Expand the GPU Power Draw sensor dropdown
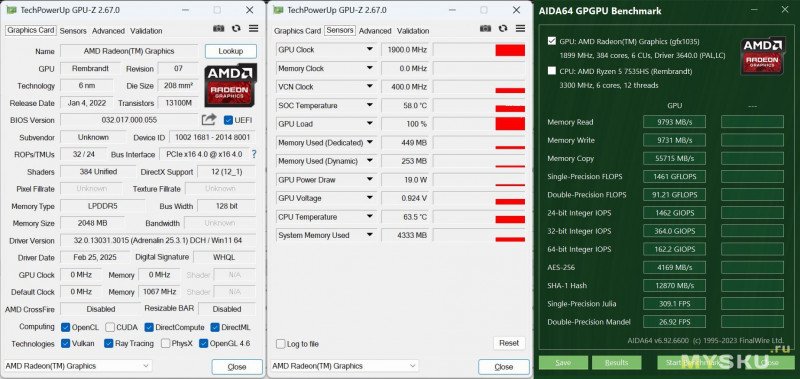 click(x=369, y=180)
